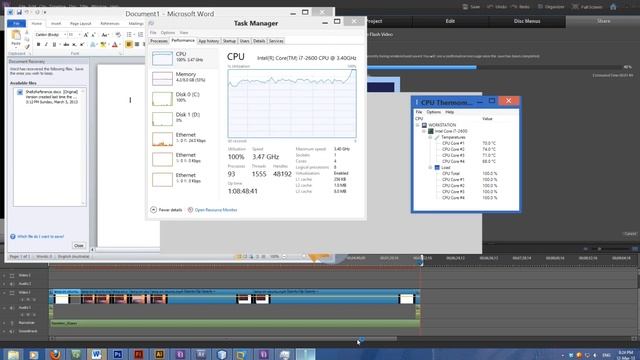Click the Organizer button in Premiere Elements
Viewport: 640px width, 360px height.
(x=551, y=7)
